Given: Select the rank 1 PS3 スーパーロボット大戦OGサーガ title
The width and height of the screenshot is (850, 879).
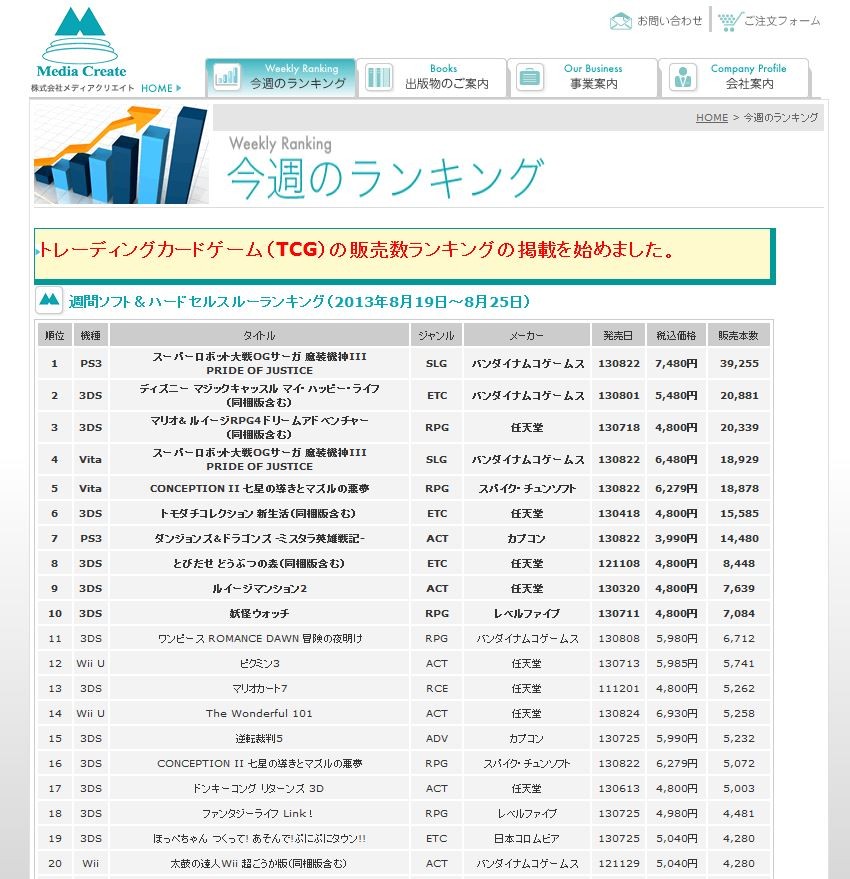Looking at the screenshot, I should tap(259, 363).
